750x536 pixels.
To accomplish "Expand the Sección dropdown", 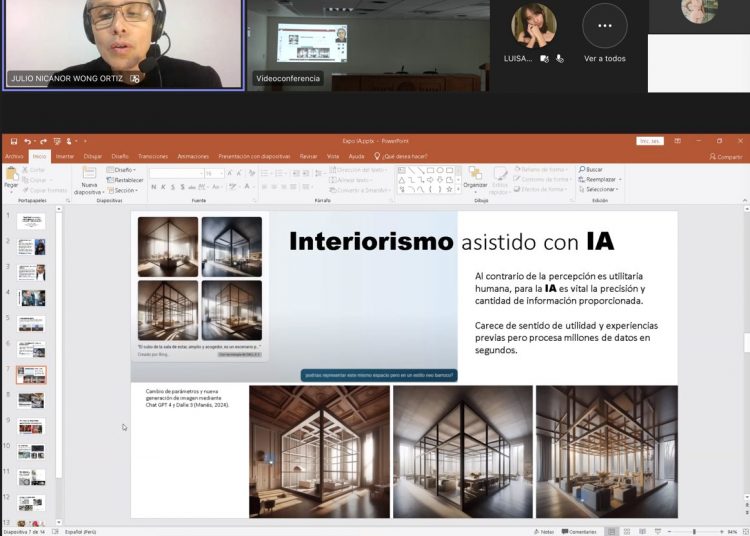I will pyautogui.click(x=124, y=190).
